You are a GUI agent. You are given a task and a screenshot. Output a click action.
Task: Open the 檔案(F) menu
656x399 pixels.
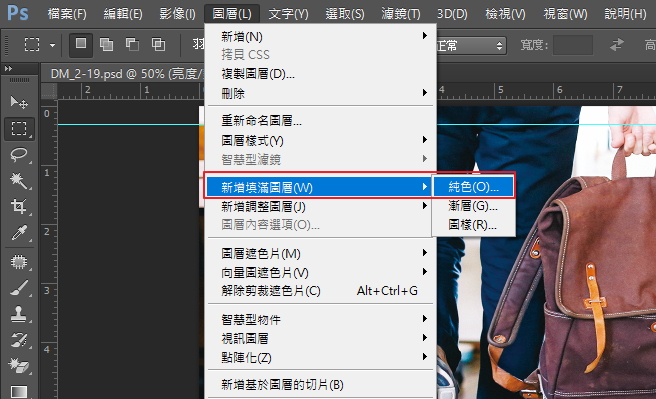(67, 14)
